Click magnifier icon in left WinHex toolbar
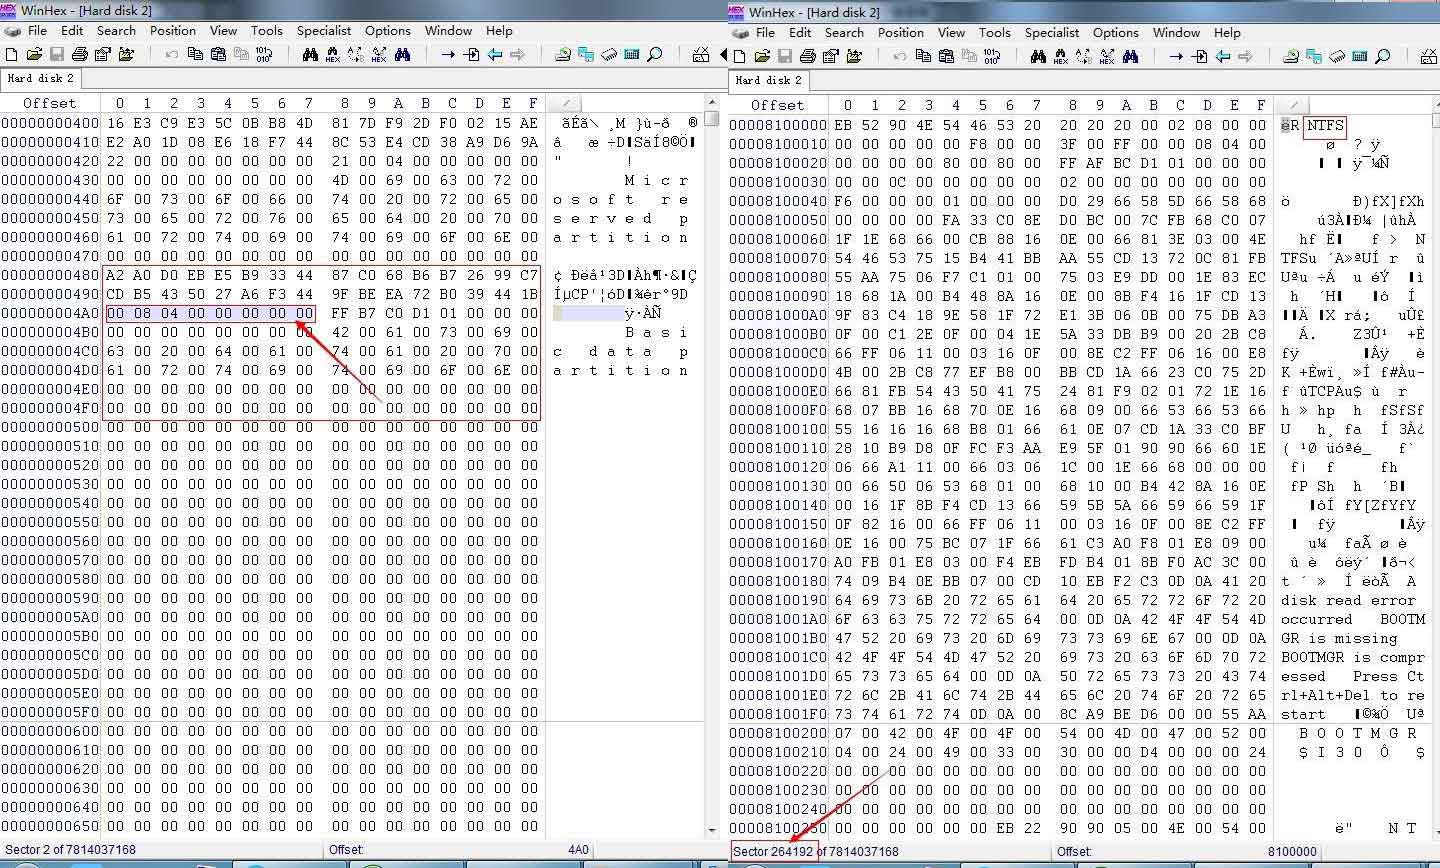This screenshot has height=868, width=1440. 655,55
